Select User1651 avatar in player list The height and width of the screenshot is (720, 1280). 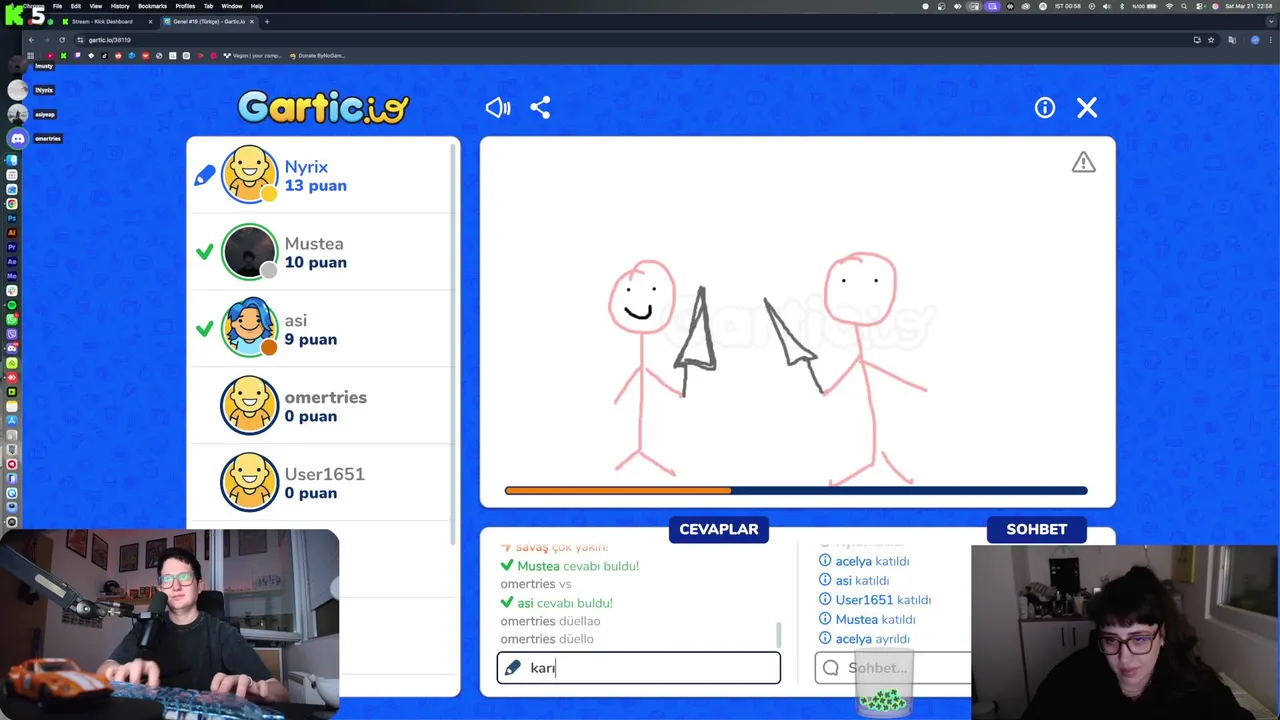(x=249, y=482)
